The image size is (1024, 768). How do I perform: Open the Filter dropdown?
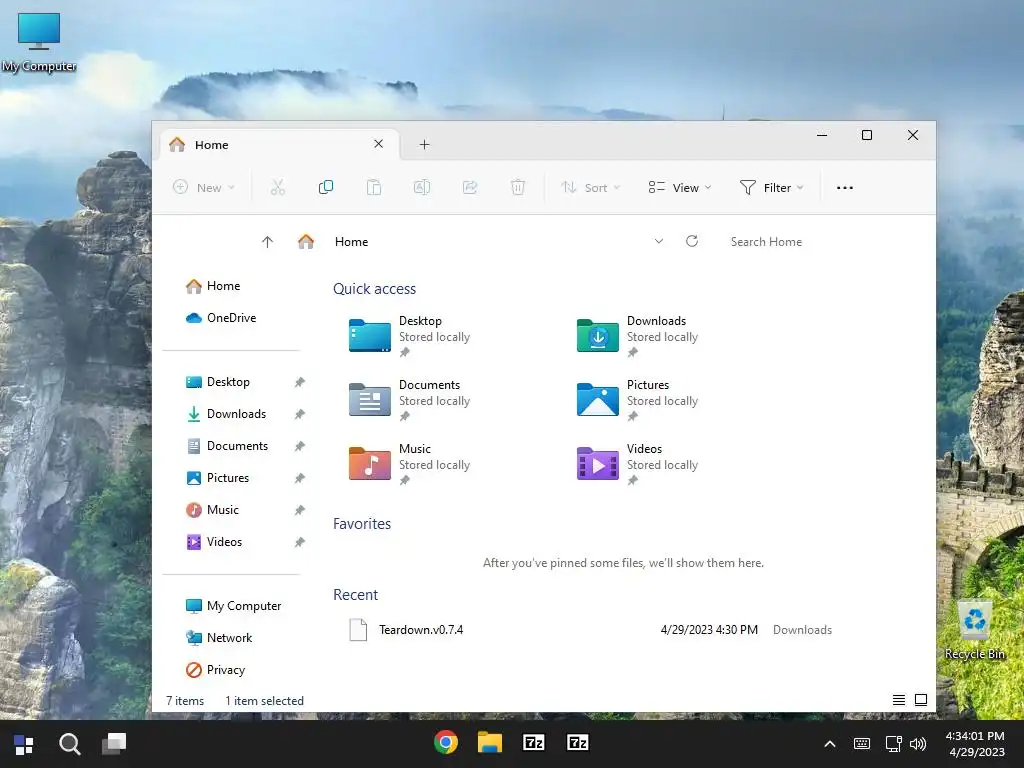click(771, 187)
